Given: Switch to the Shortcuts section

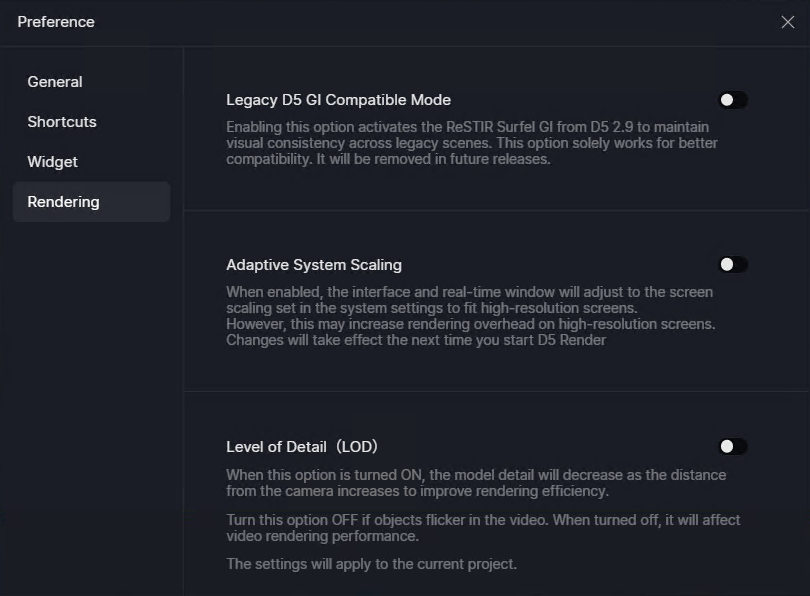Looking at the screenshot, I should [x=62, y=122].
